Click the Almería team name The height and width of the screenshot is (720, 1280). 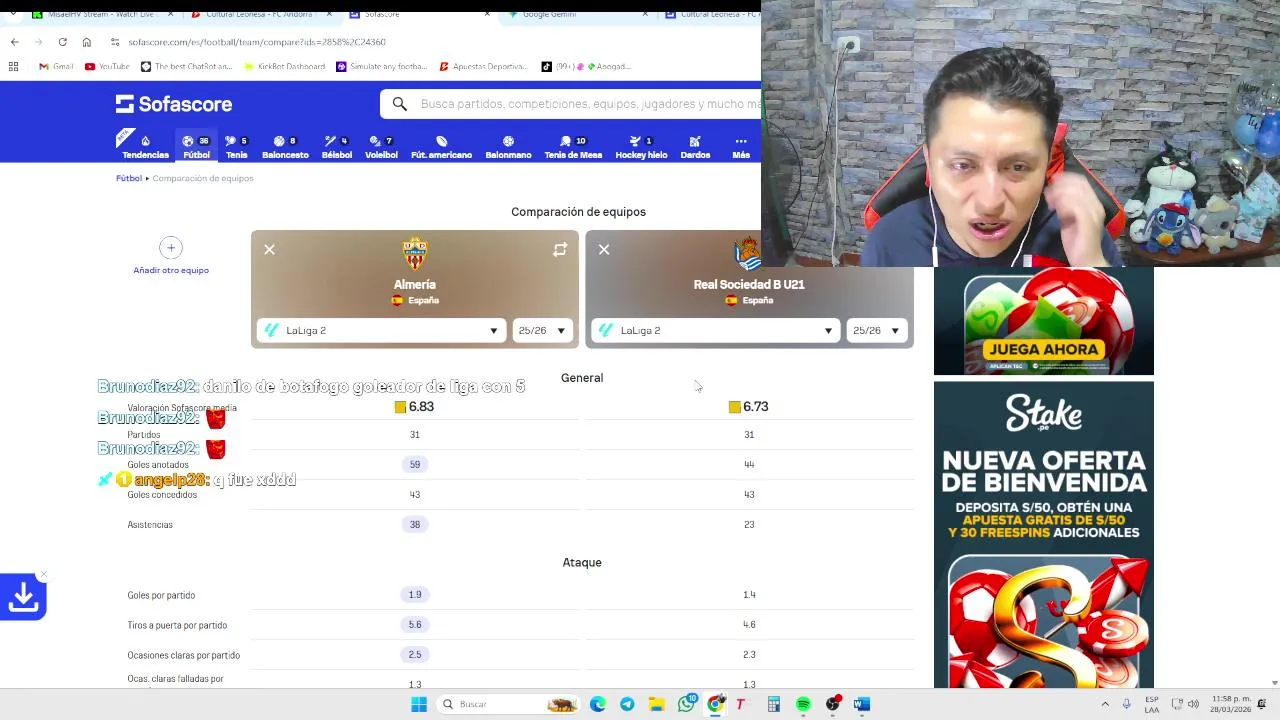[415, 284]
